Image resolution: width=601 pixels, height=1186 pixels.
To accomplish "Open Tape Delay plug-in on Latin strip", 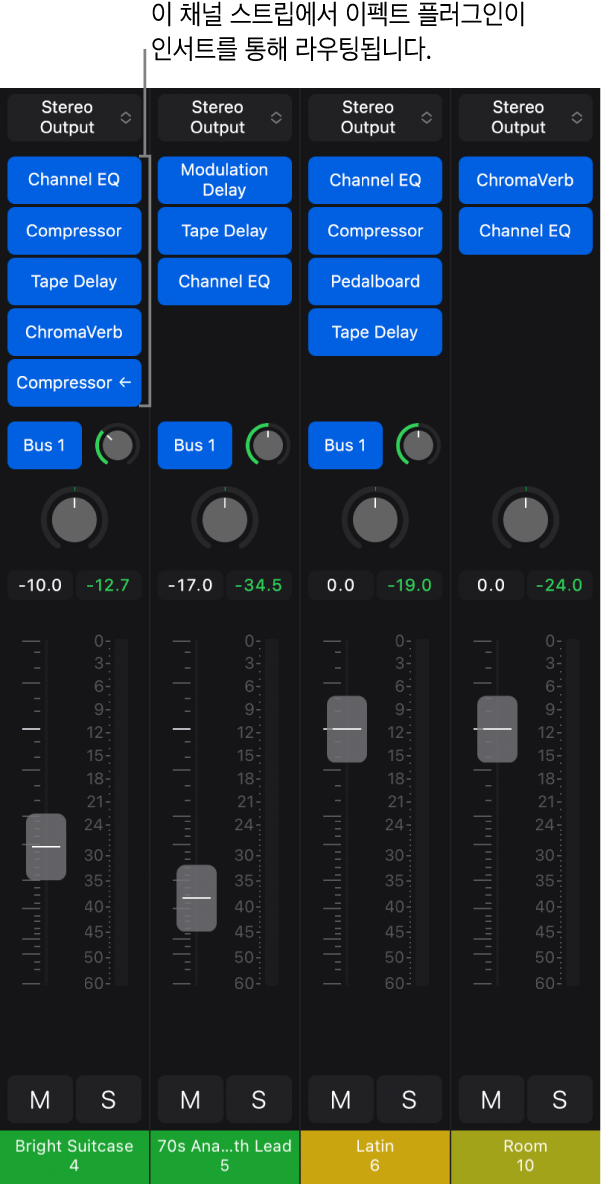I will coord(375,332).
